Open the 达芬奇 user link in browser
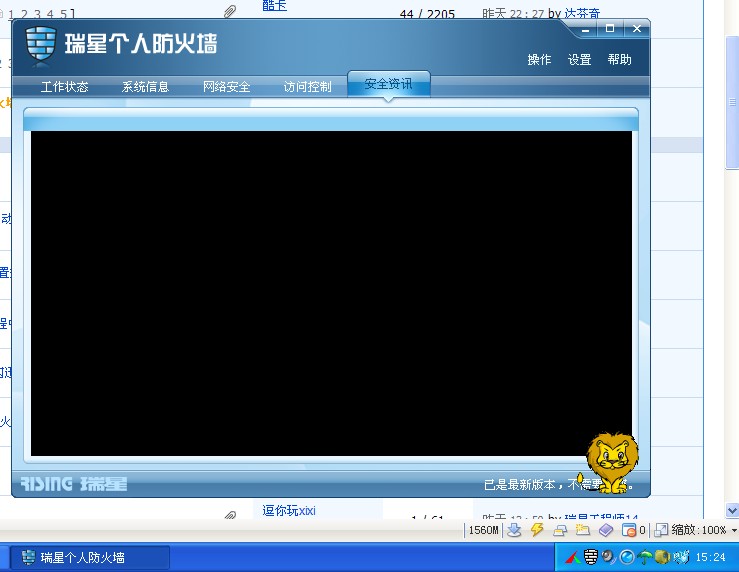The height and width of the screenshot is (572, 739). pyautogui.click(x=583, y=14)
